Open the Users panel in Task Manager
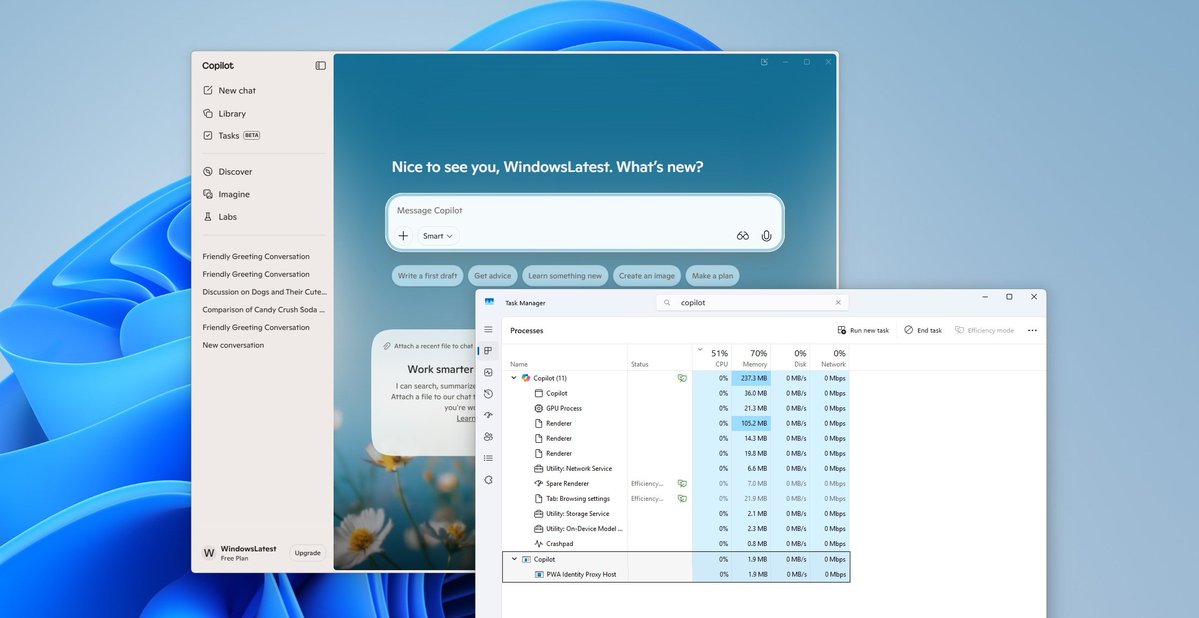This screenshot has height=618, width=1199. [x=488, y=436]
